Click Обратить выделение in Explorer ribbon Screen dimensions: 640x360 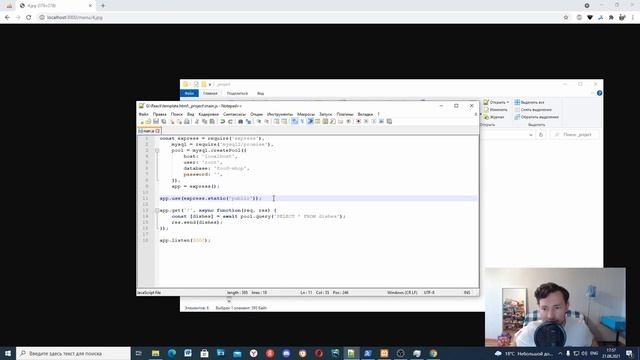536,117
